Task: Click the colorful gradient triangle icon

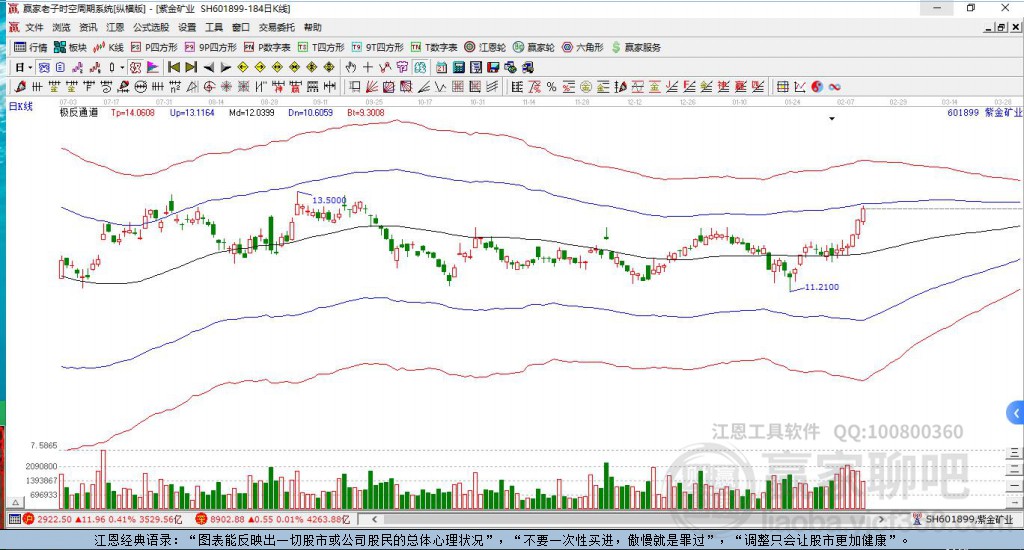Action: point(152,67)
